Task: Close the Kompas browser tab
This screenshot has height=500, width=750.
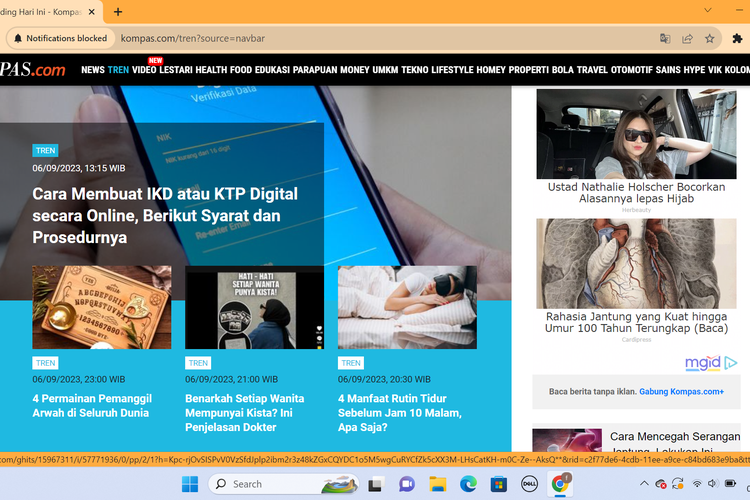Action: (x=92, y=12)
